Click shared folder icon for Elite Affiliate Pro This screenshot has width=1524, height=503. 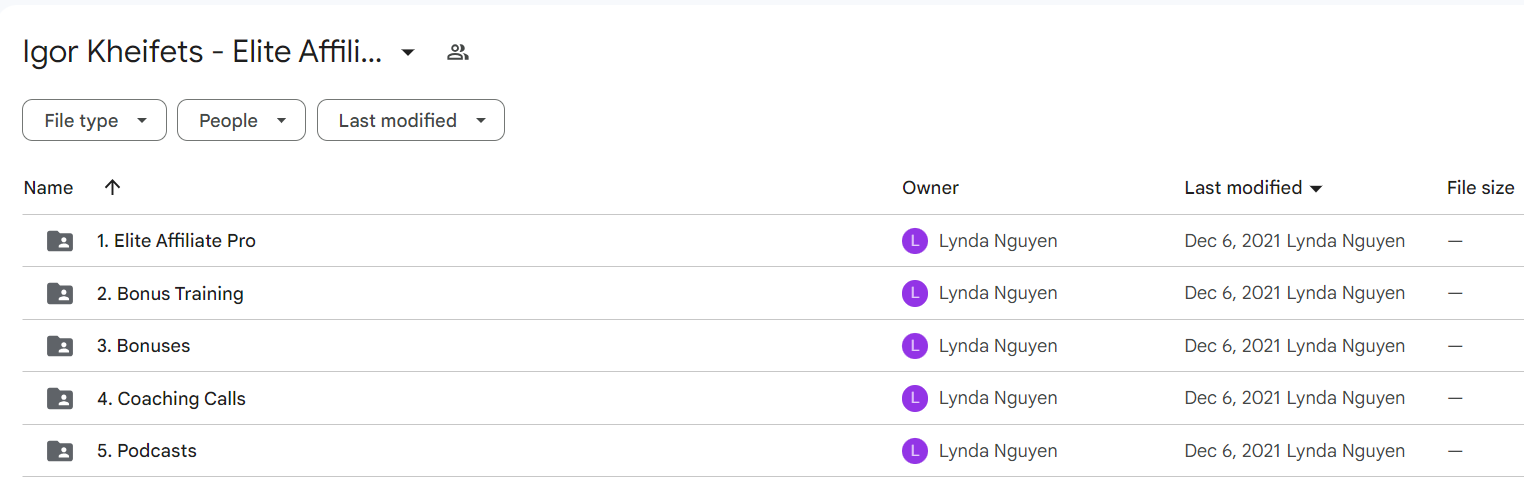tap(60, 241)
